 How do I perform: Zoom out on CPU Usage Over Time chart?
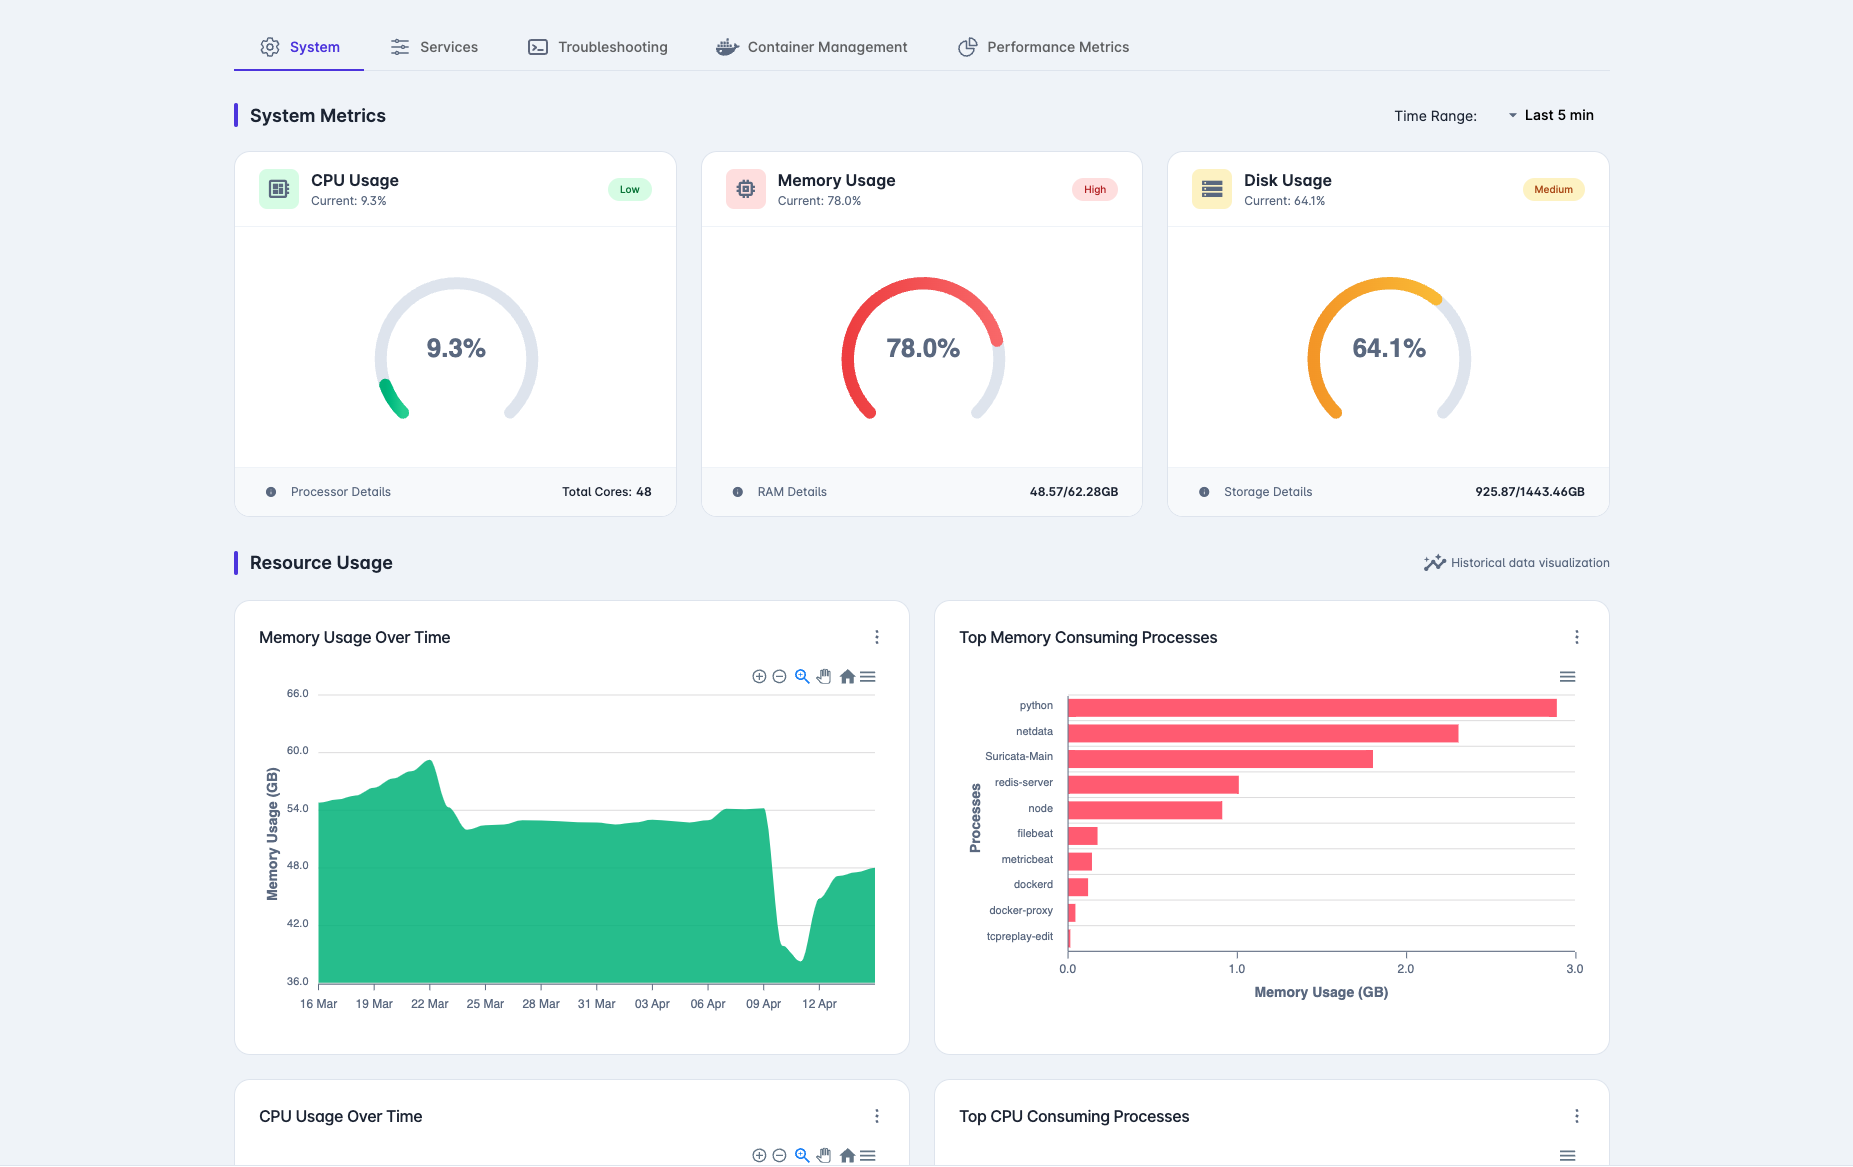(779, 1156)
